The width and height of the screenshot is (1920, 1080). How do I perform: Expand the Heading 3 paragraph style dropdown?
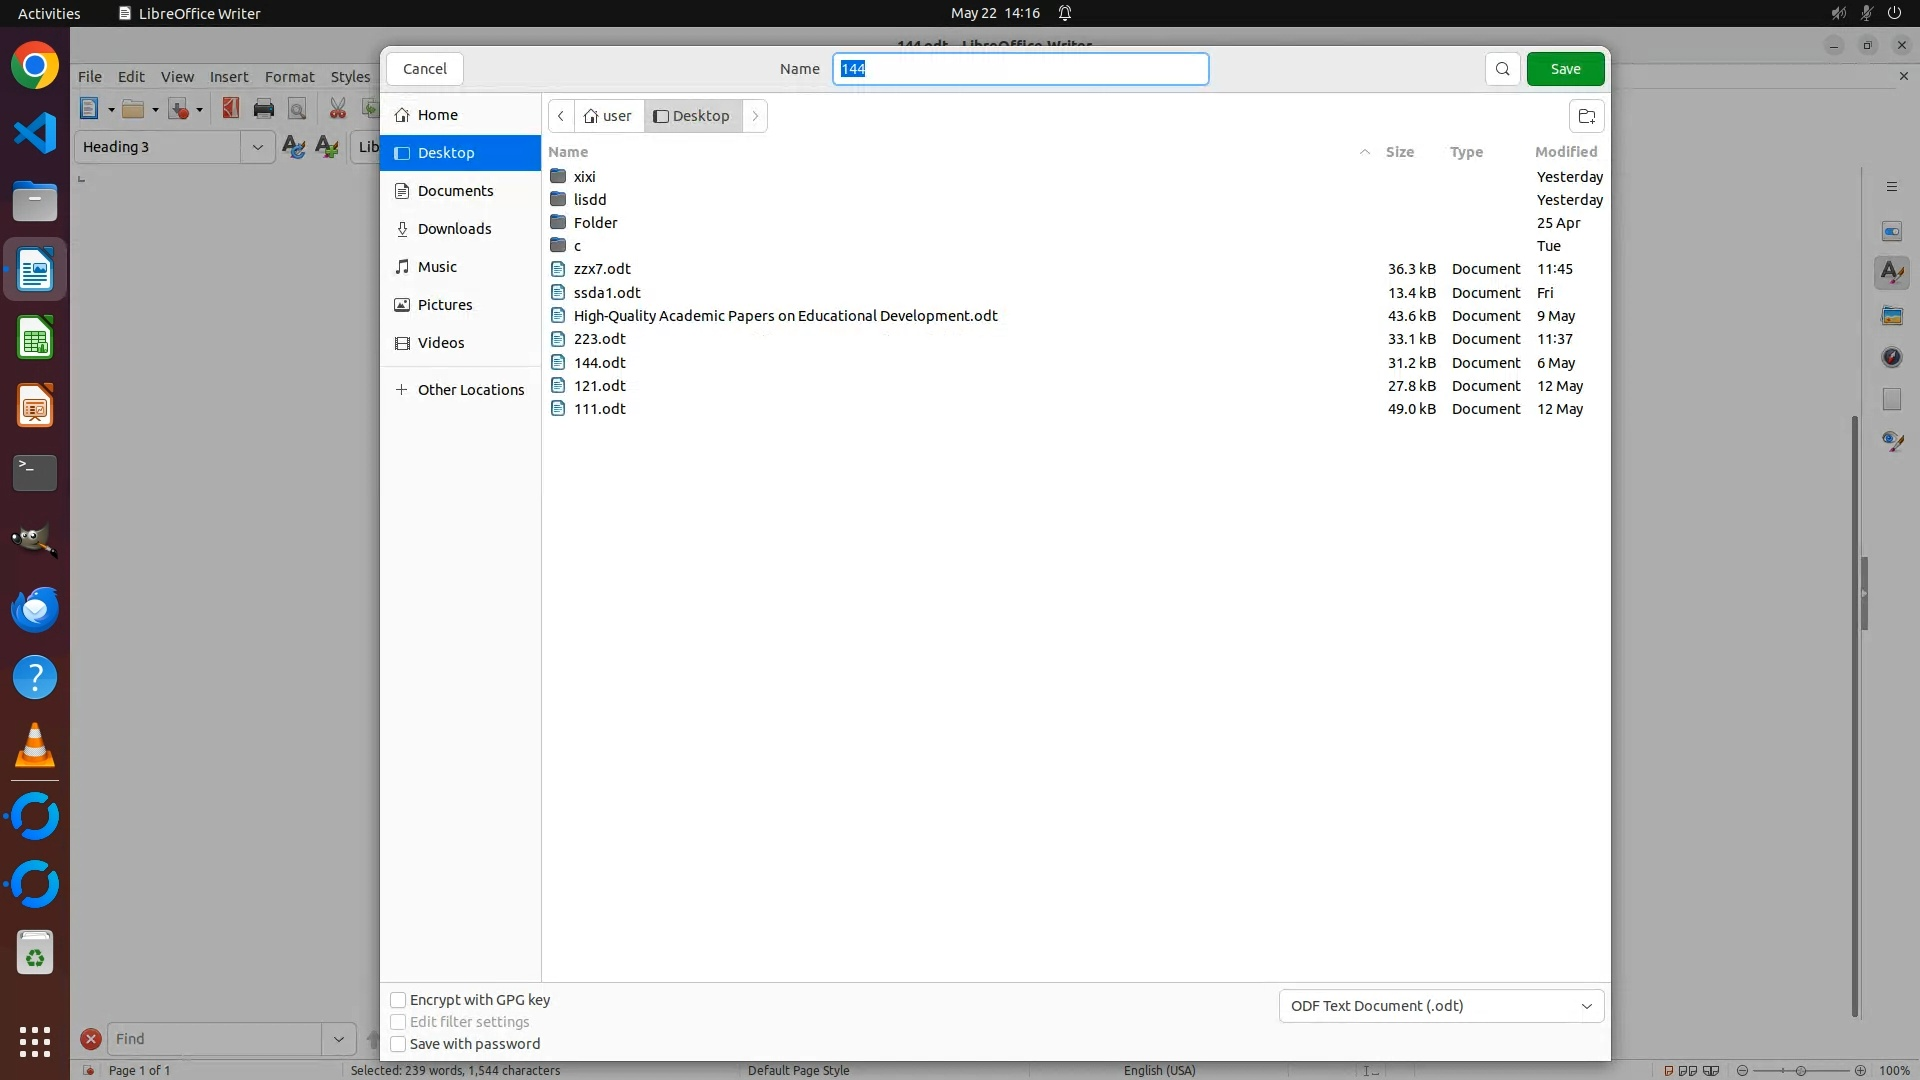pos(257,147)
